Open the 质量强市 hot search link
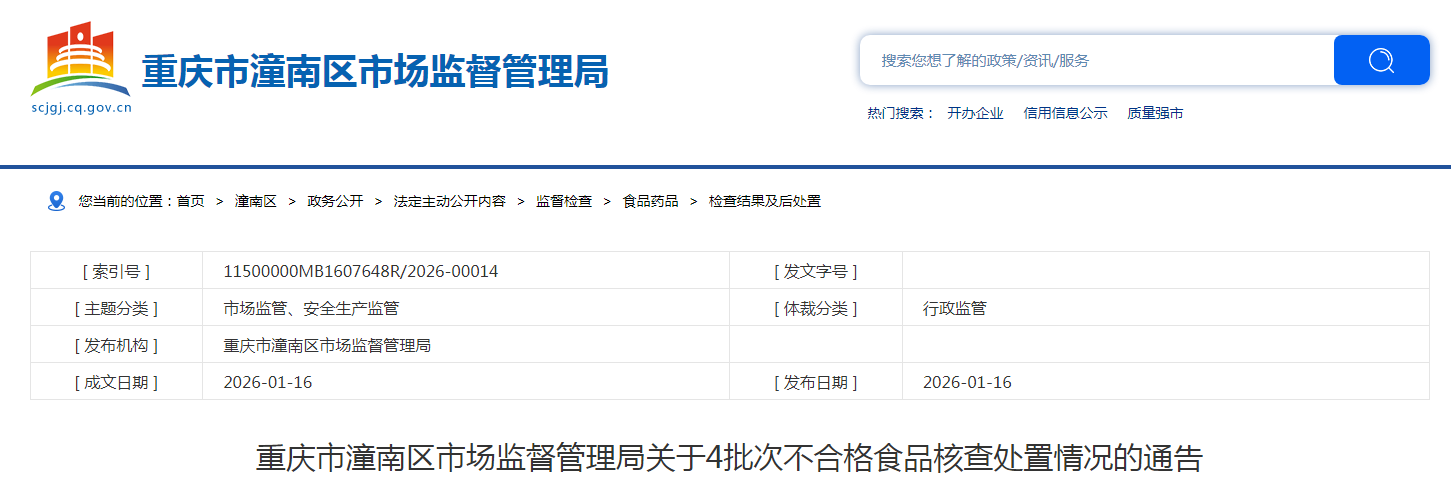 click(x=1155, y=113)
